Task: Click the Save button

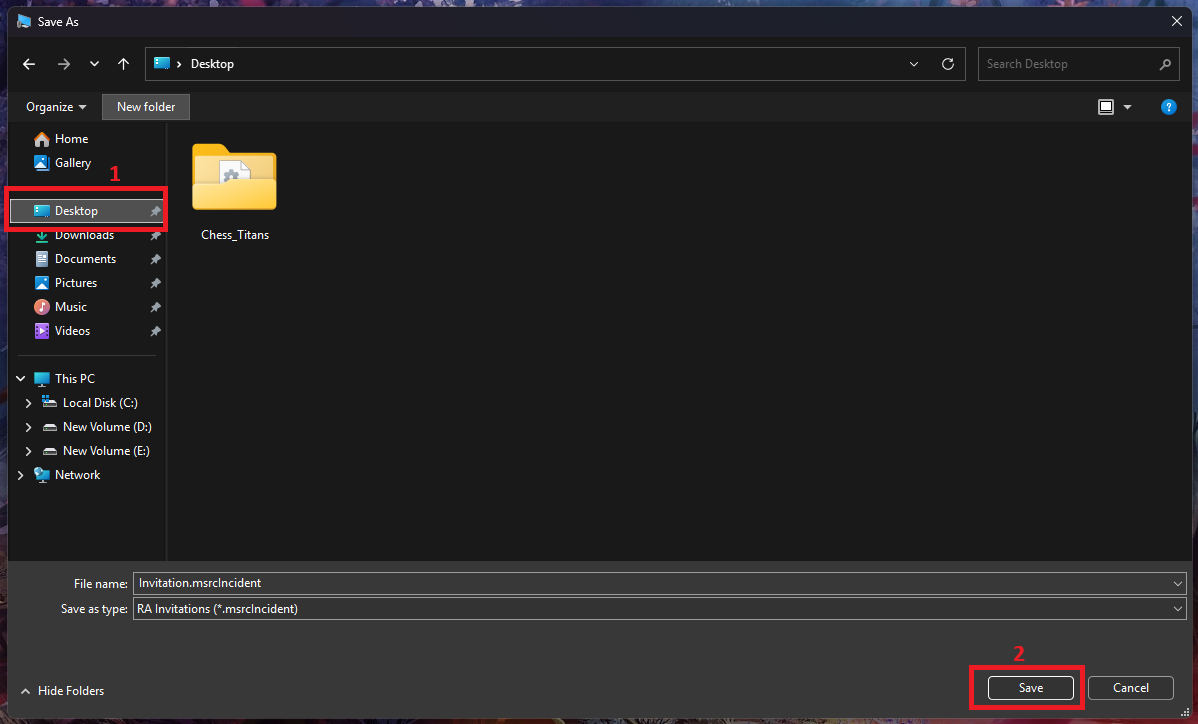Action: (1031, 688)
